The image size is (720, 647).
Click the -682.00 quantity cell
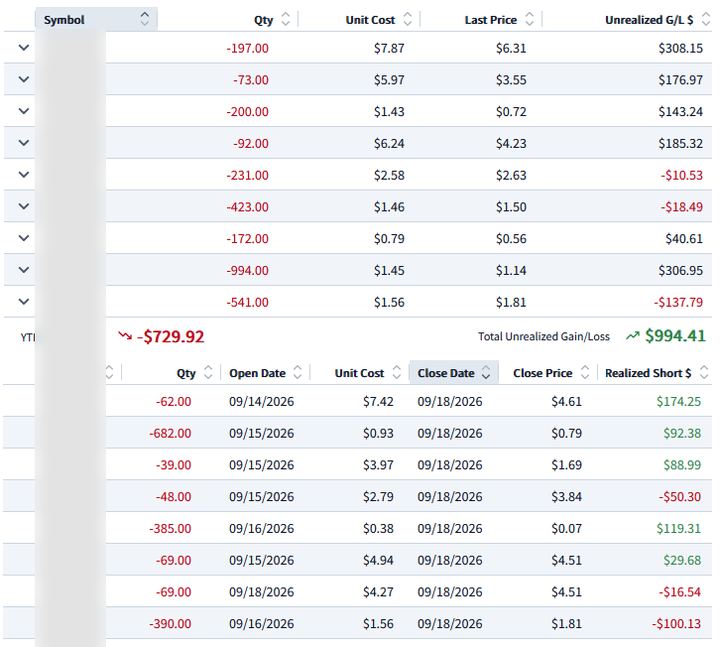coord(170,433)
